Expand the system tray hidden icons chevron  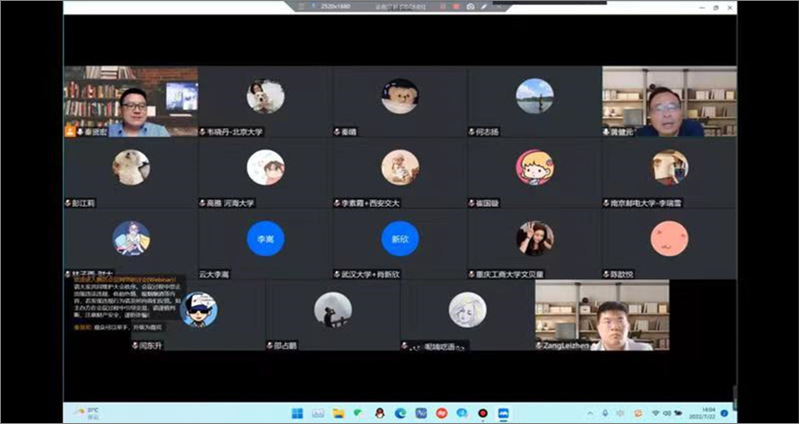pyautogui.click(x=592, y=412)
